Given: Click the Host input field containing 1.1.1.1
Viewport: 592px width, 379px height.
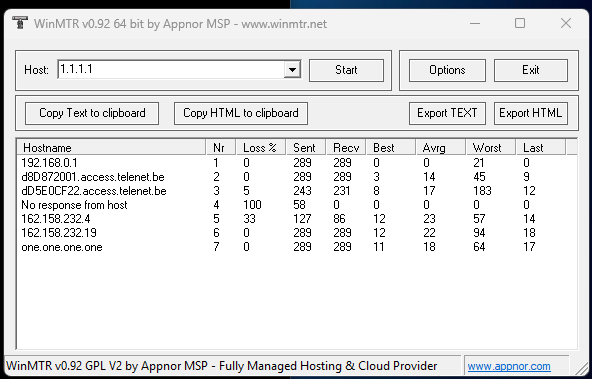Looking at the screenshot, I should coord(171,69).
